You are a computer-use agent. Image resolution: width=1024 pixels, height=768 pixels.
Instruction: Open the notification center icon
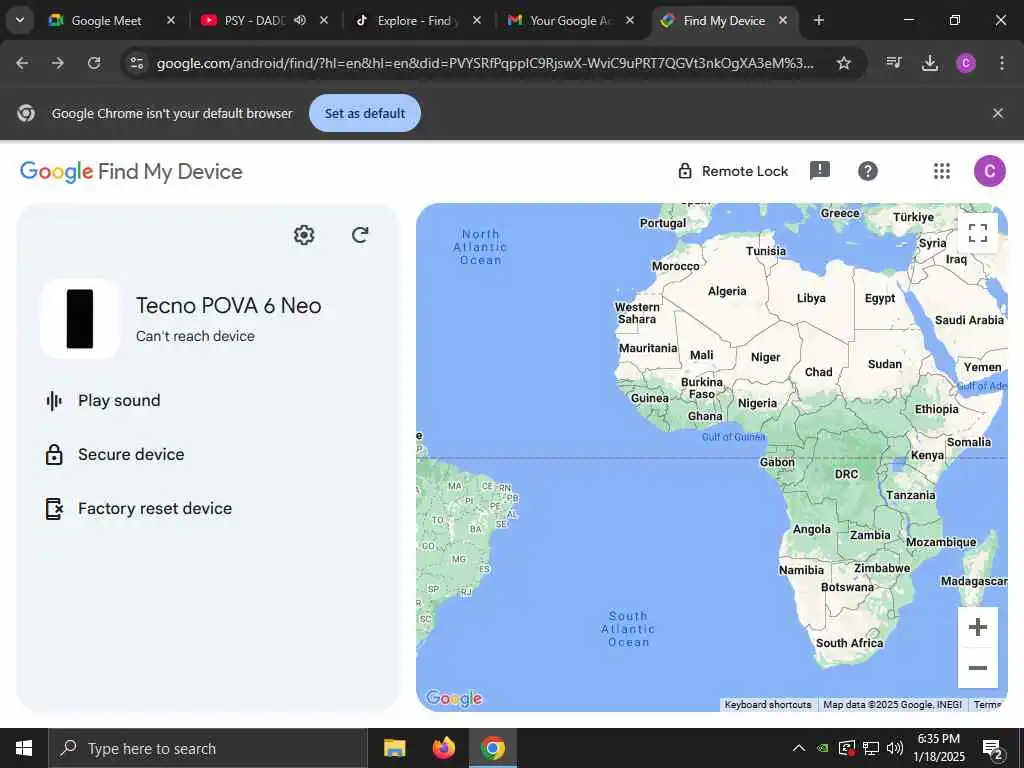point(992,749)
